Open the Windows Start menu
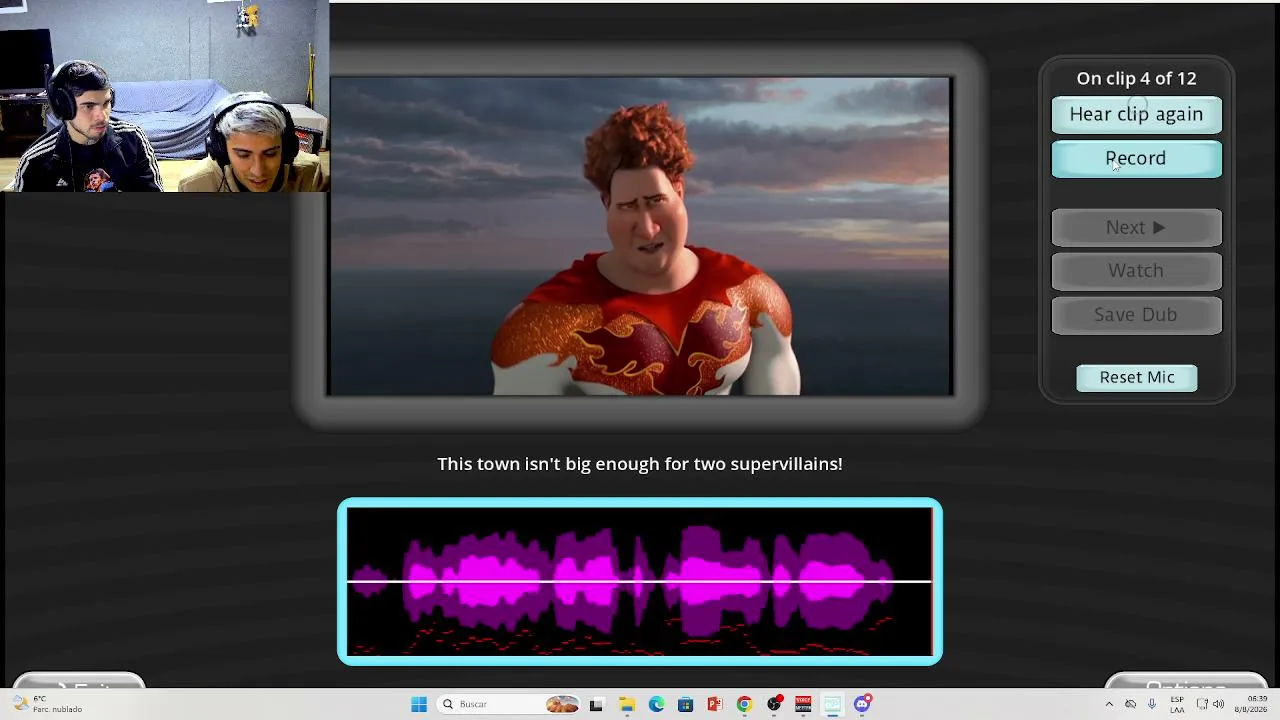 tap(419, 704)
